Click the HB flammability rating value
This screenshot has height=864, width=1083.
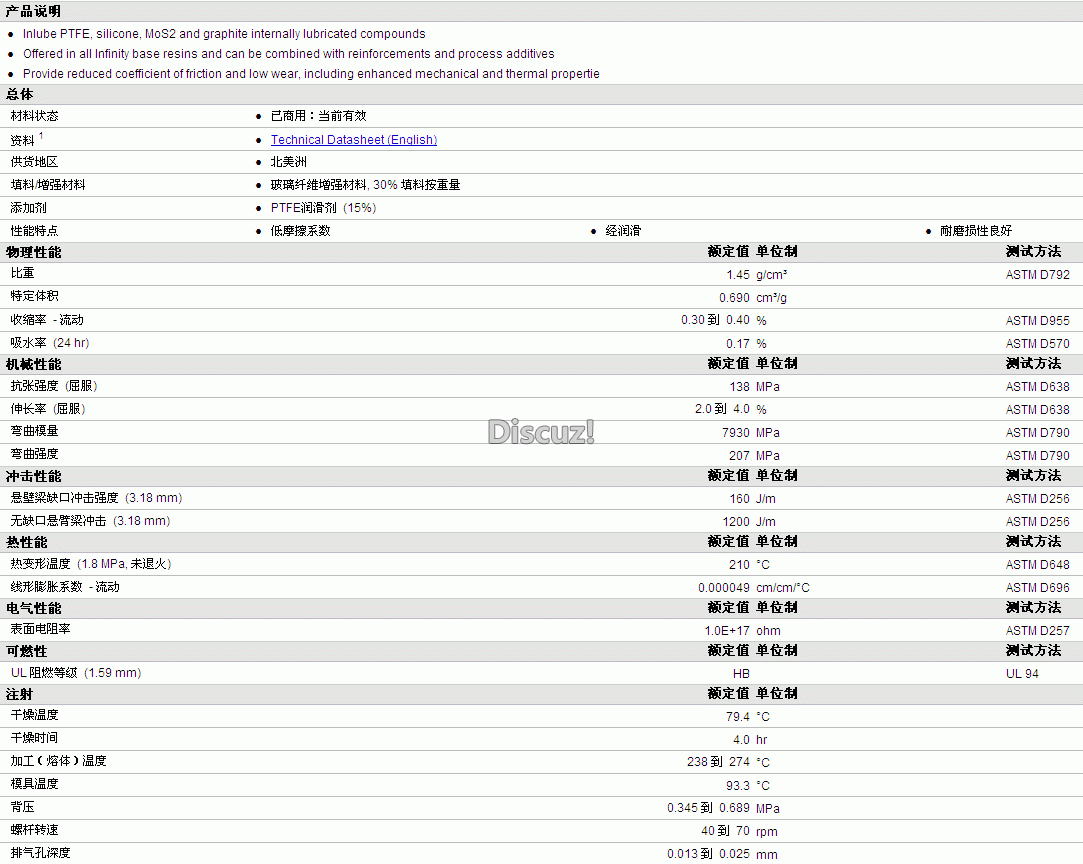click(741, 673)
